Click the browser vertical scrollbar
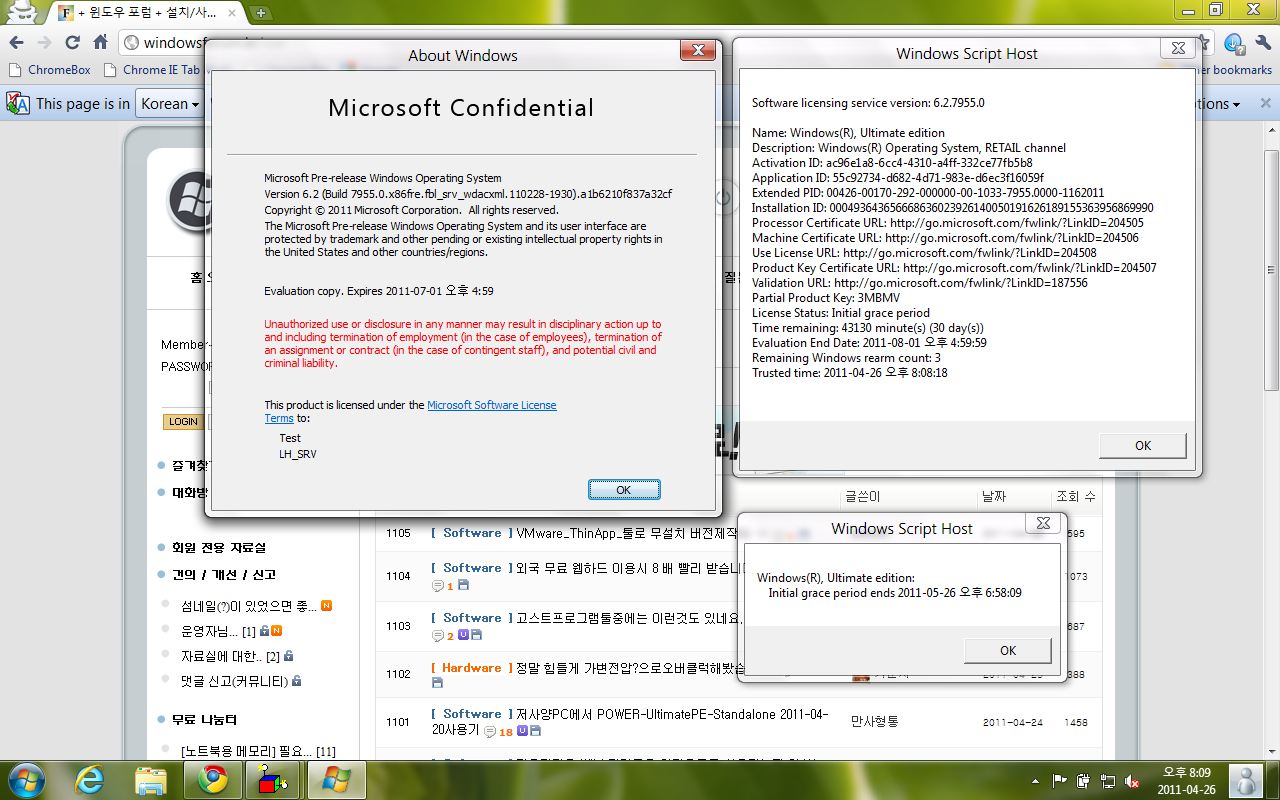The height and width of the screenshot is (800, 1280). 1272,270
